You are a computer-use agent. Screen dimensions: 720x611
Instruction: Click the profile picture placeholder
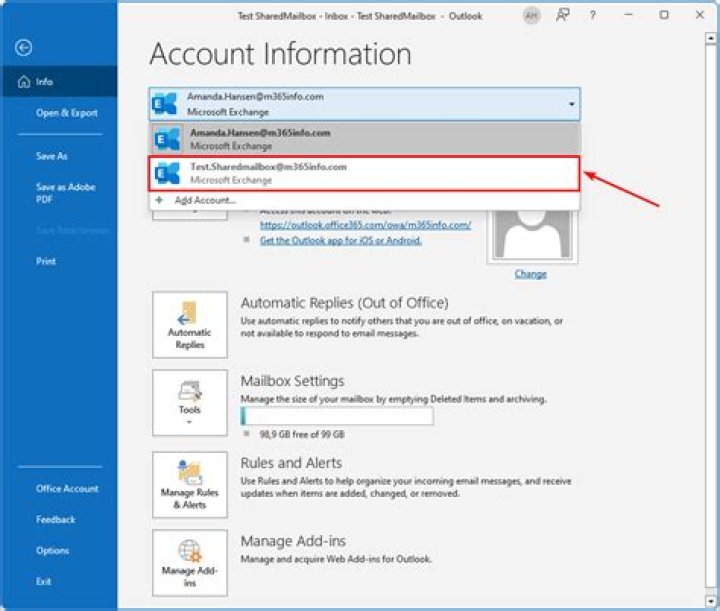tap(532, 235)
